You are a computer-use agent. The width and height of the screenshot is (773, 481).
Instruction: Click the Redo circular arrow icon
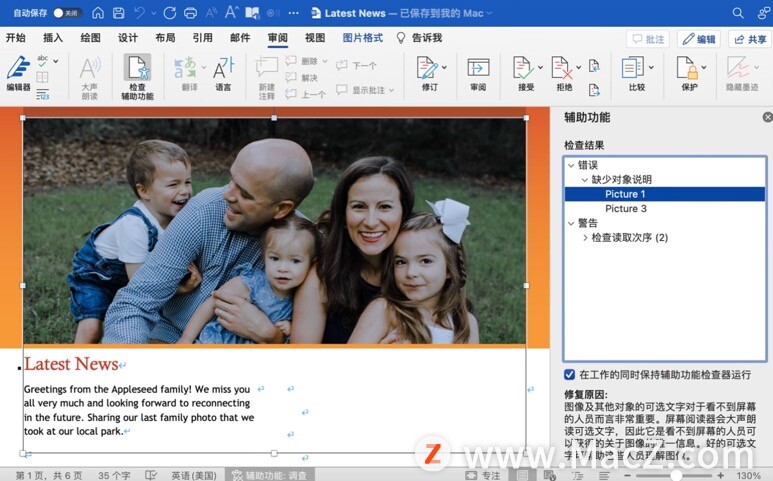(x=170, y=13)
